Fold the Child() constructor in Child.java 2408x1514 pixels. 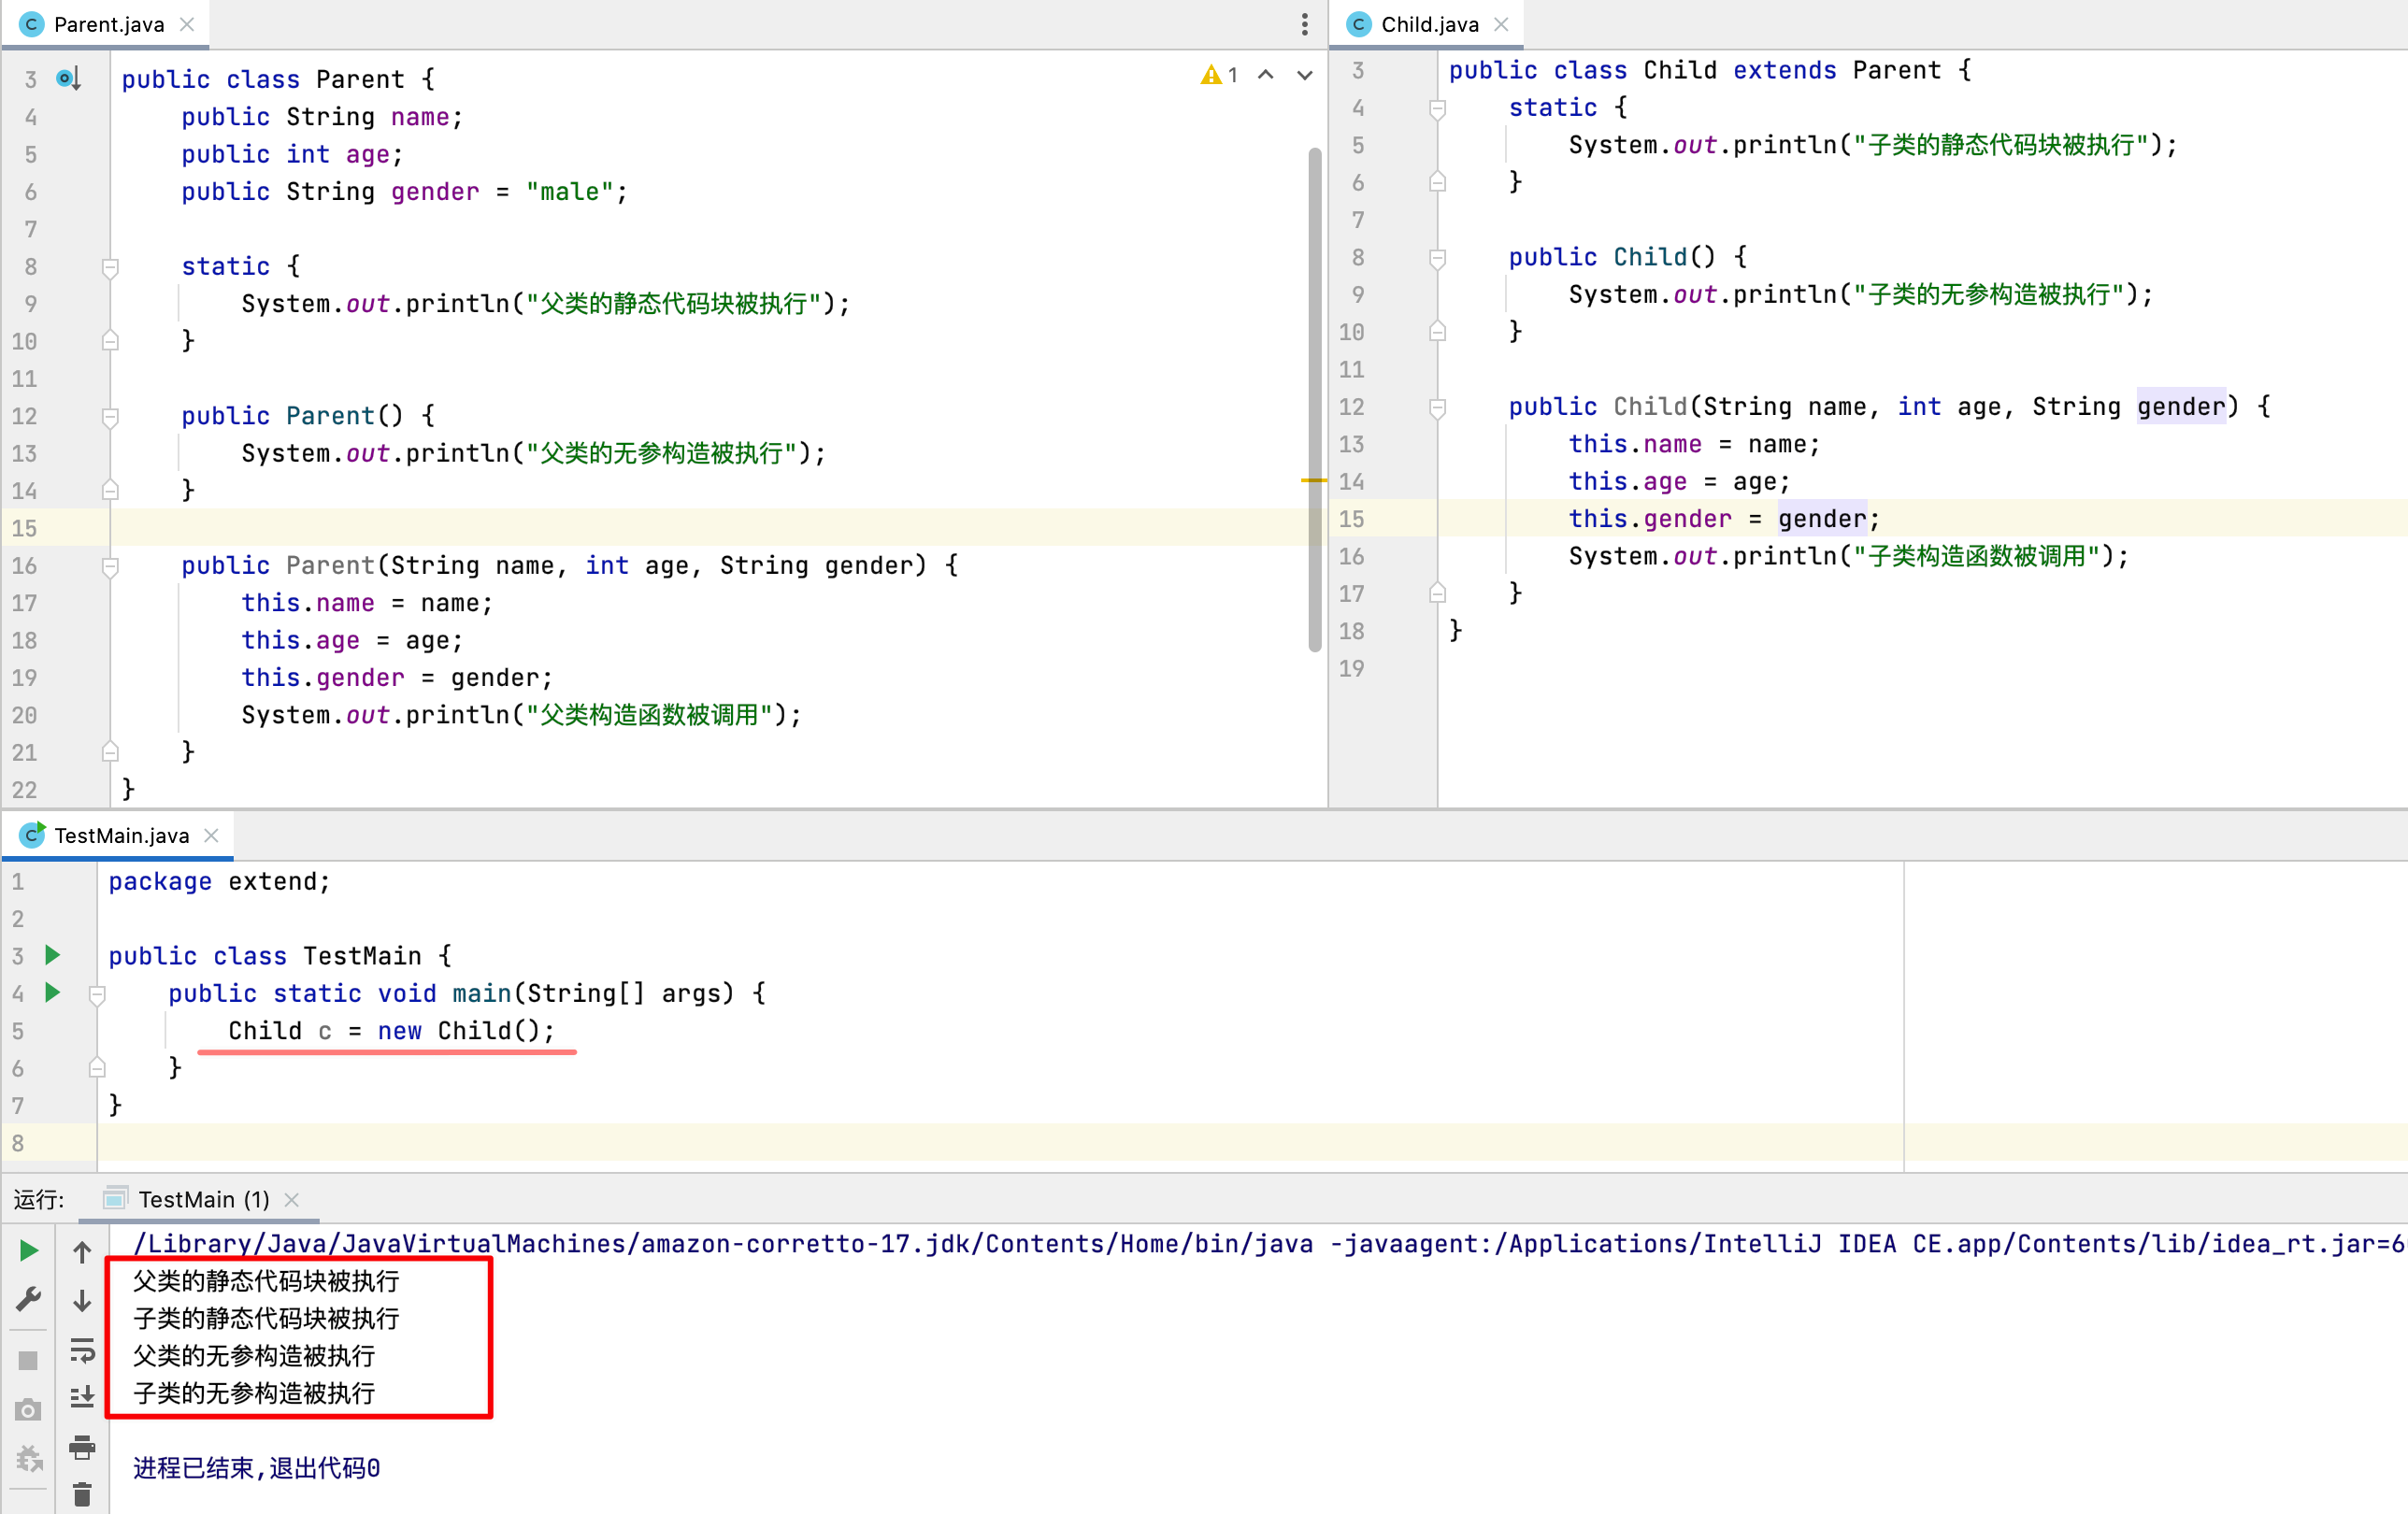[1437, 258]
